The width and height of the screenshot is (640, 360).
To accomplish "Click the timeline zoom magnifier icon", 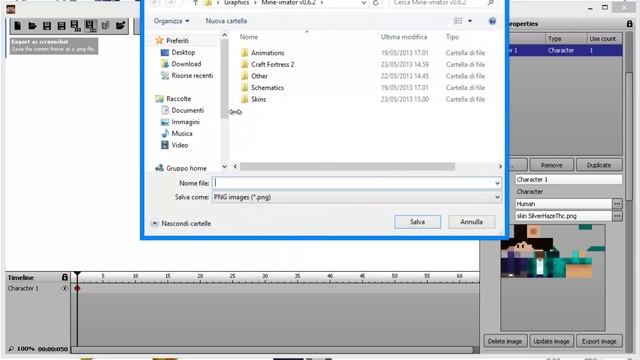I will coord(11,349).
